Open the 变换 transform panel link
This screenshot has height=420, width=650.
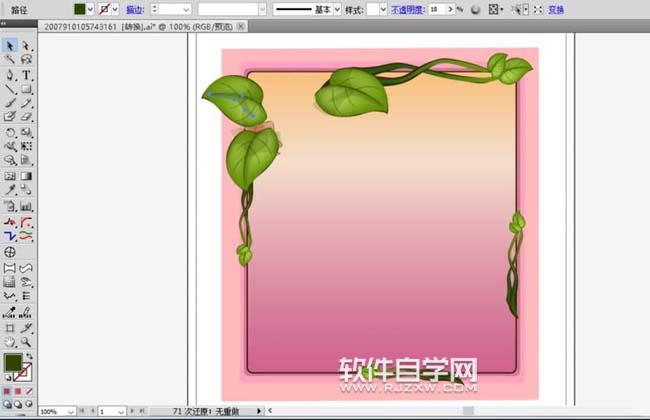[x=556, y=10]
